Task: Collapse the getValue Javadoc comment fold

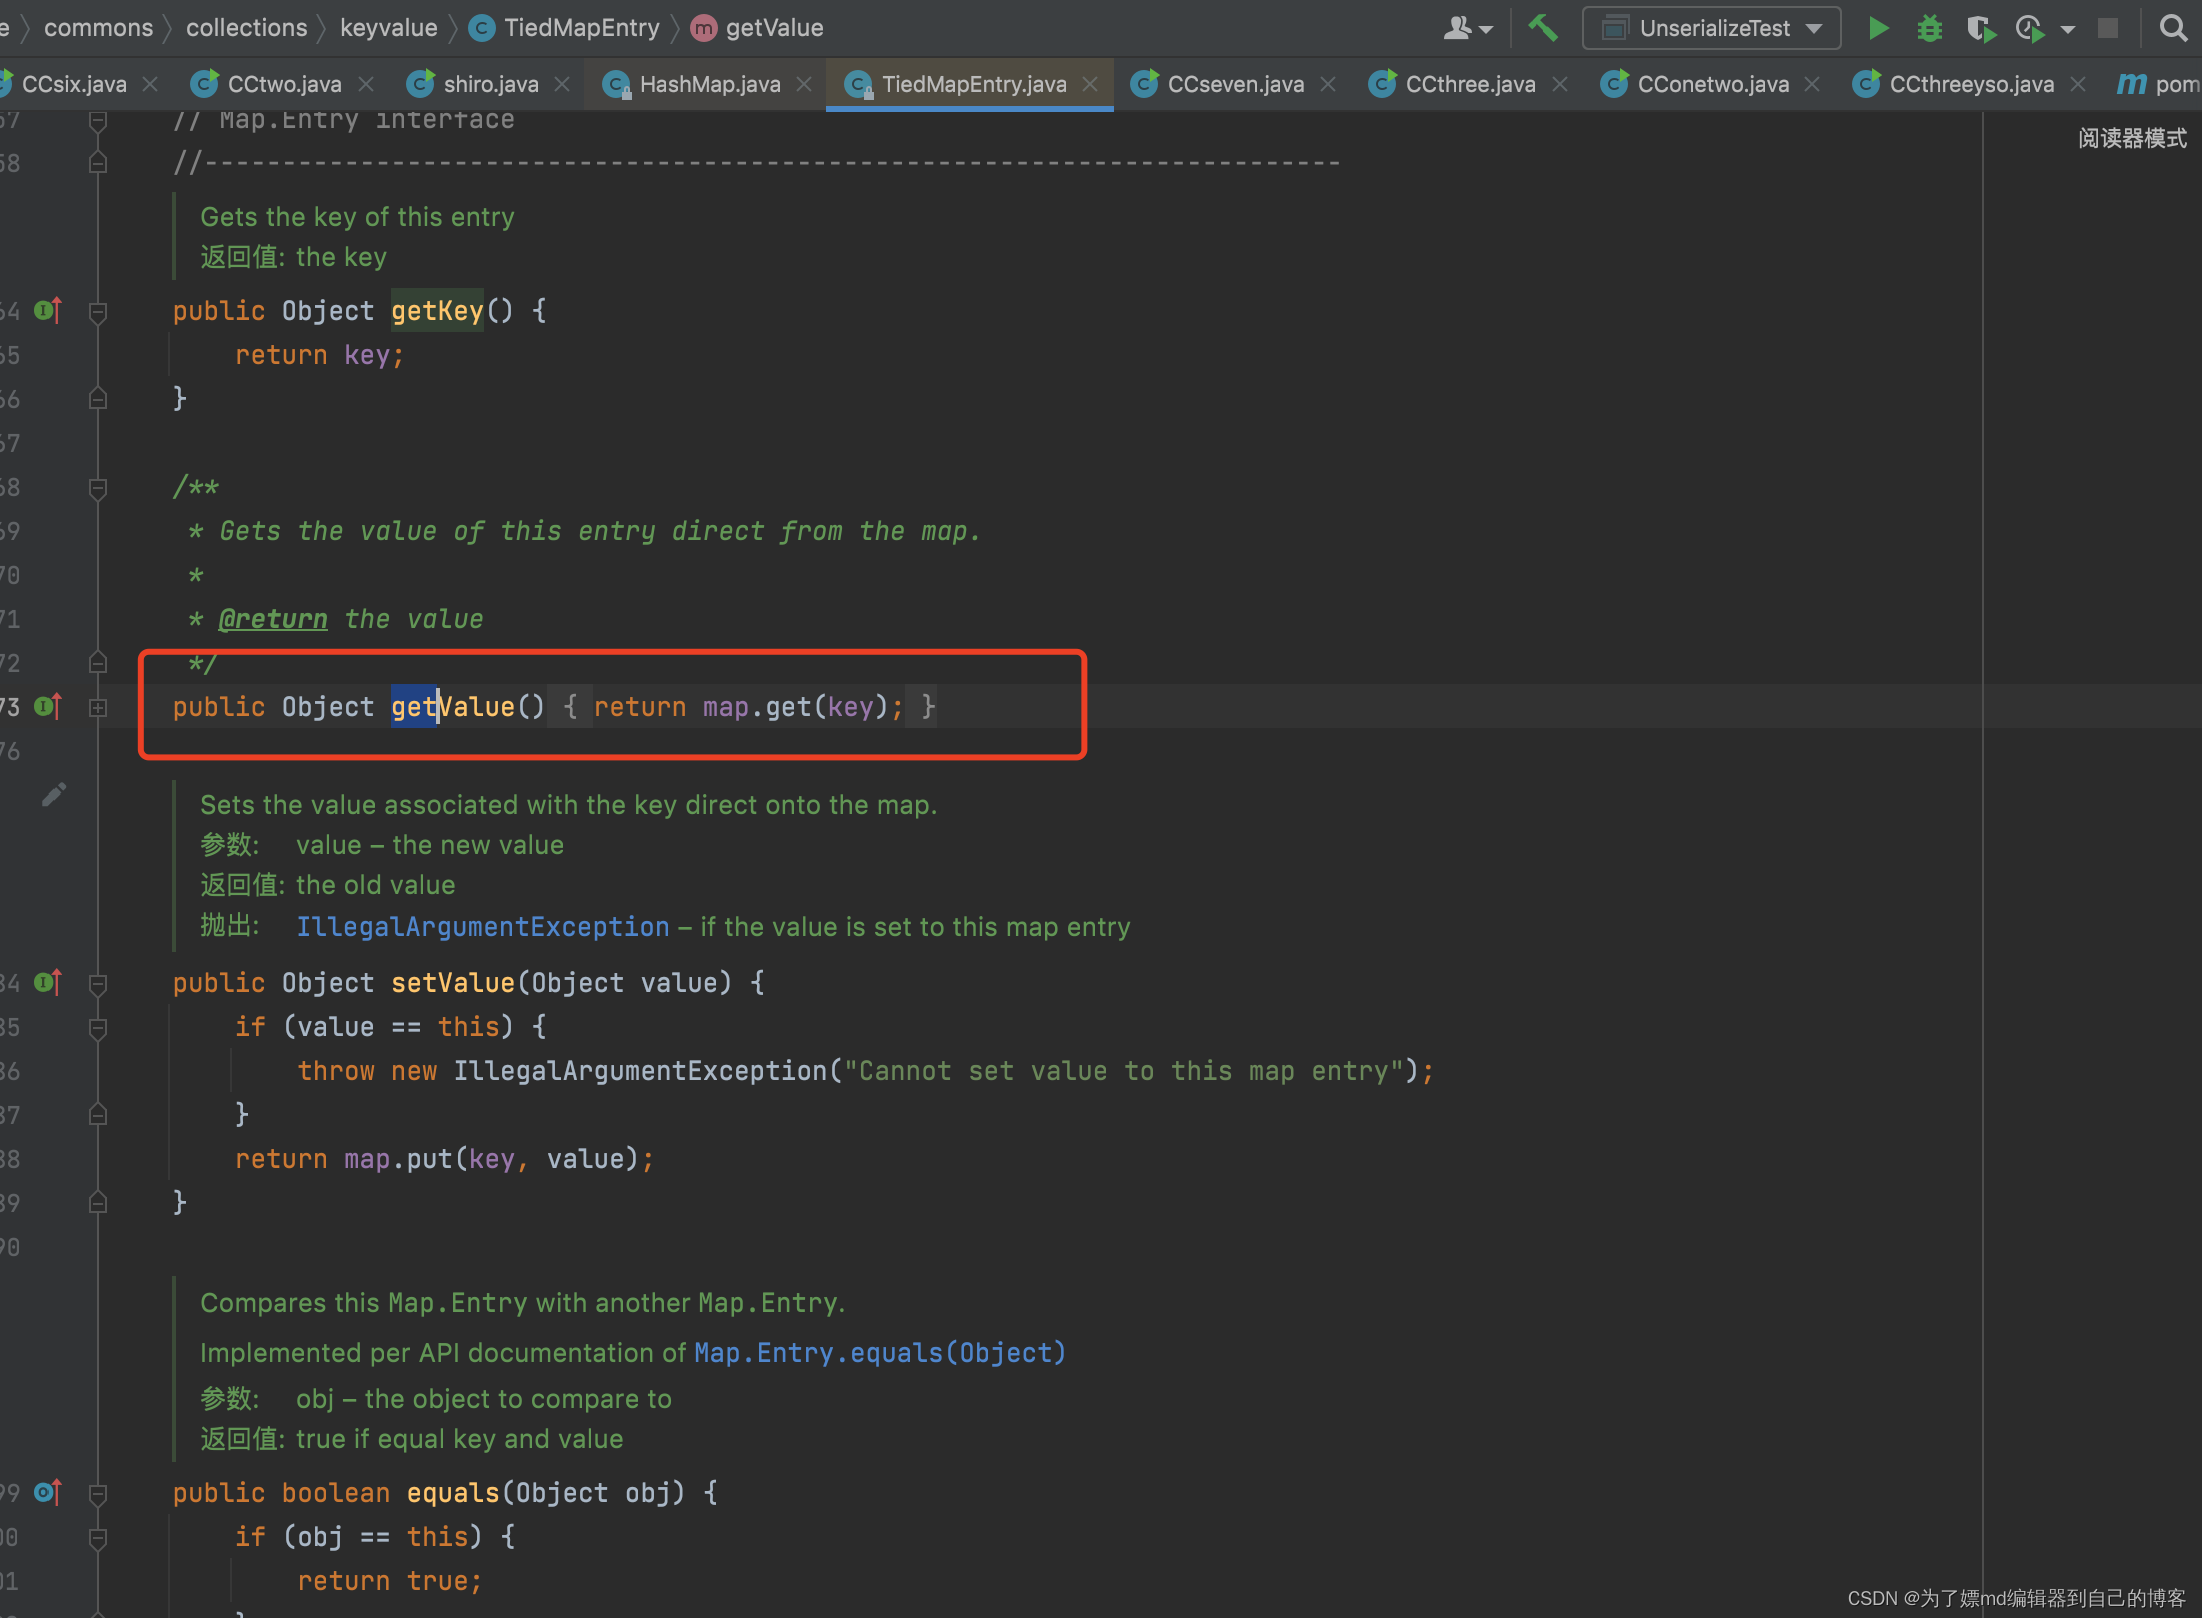Action: (x=98, y=489)
